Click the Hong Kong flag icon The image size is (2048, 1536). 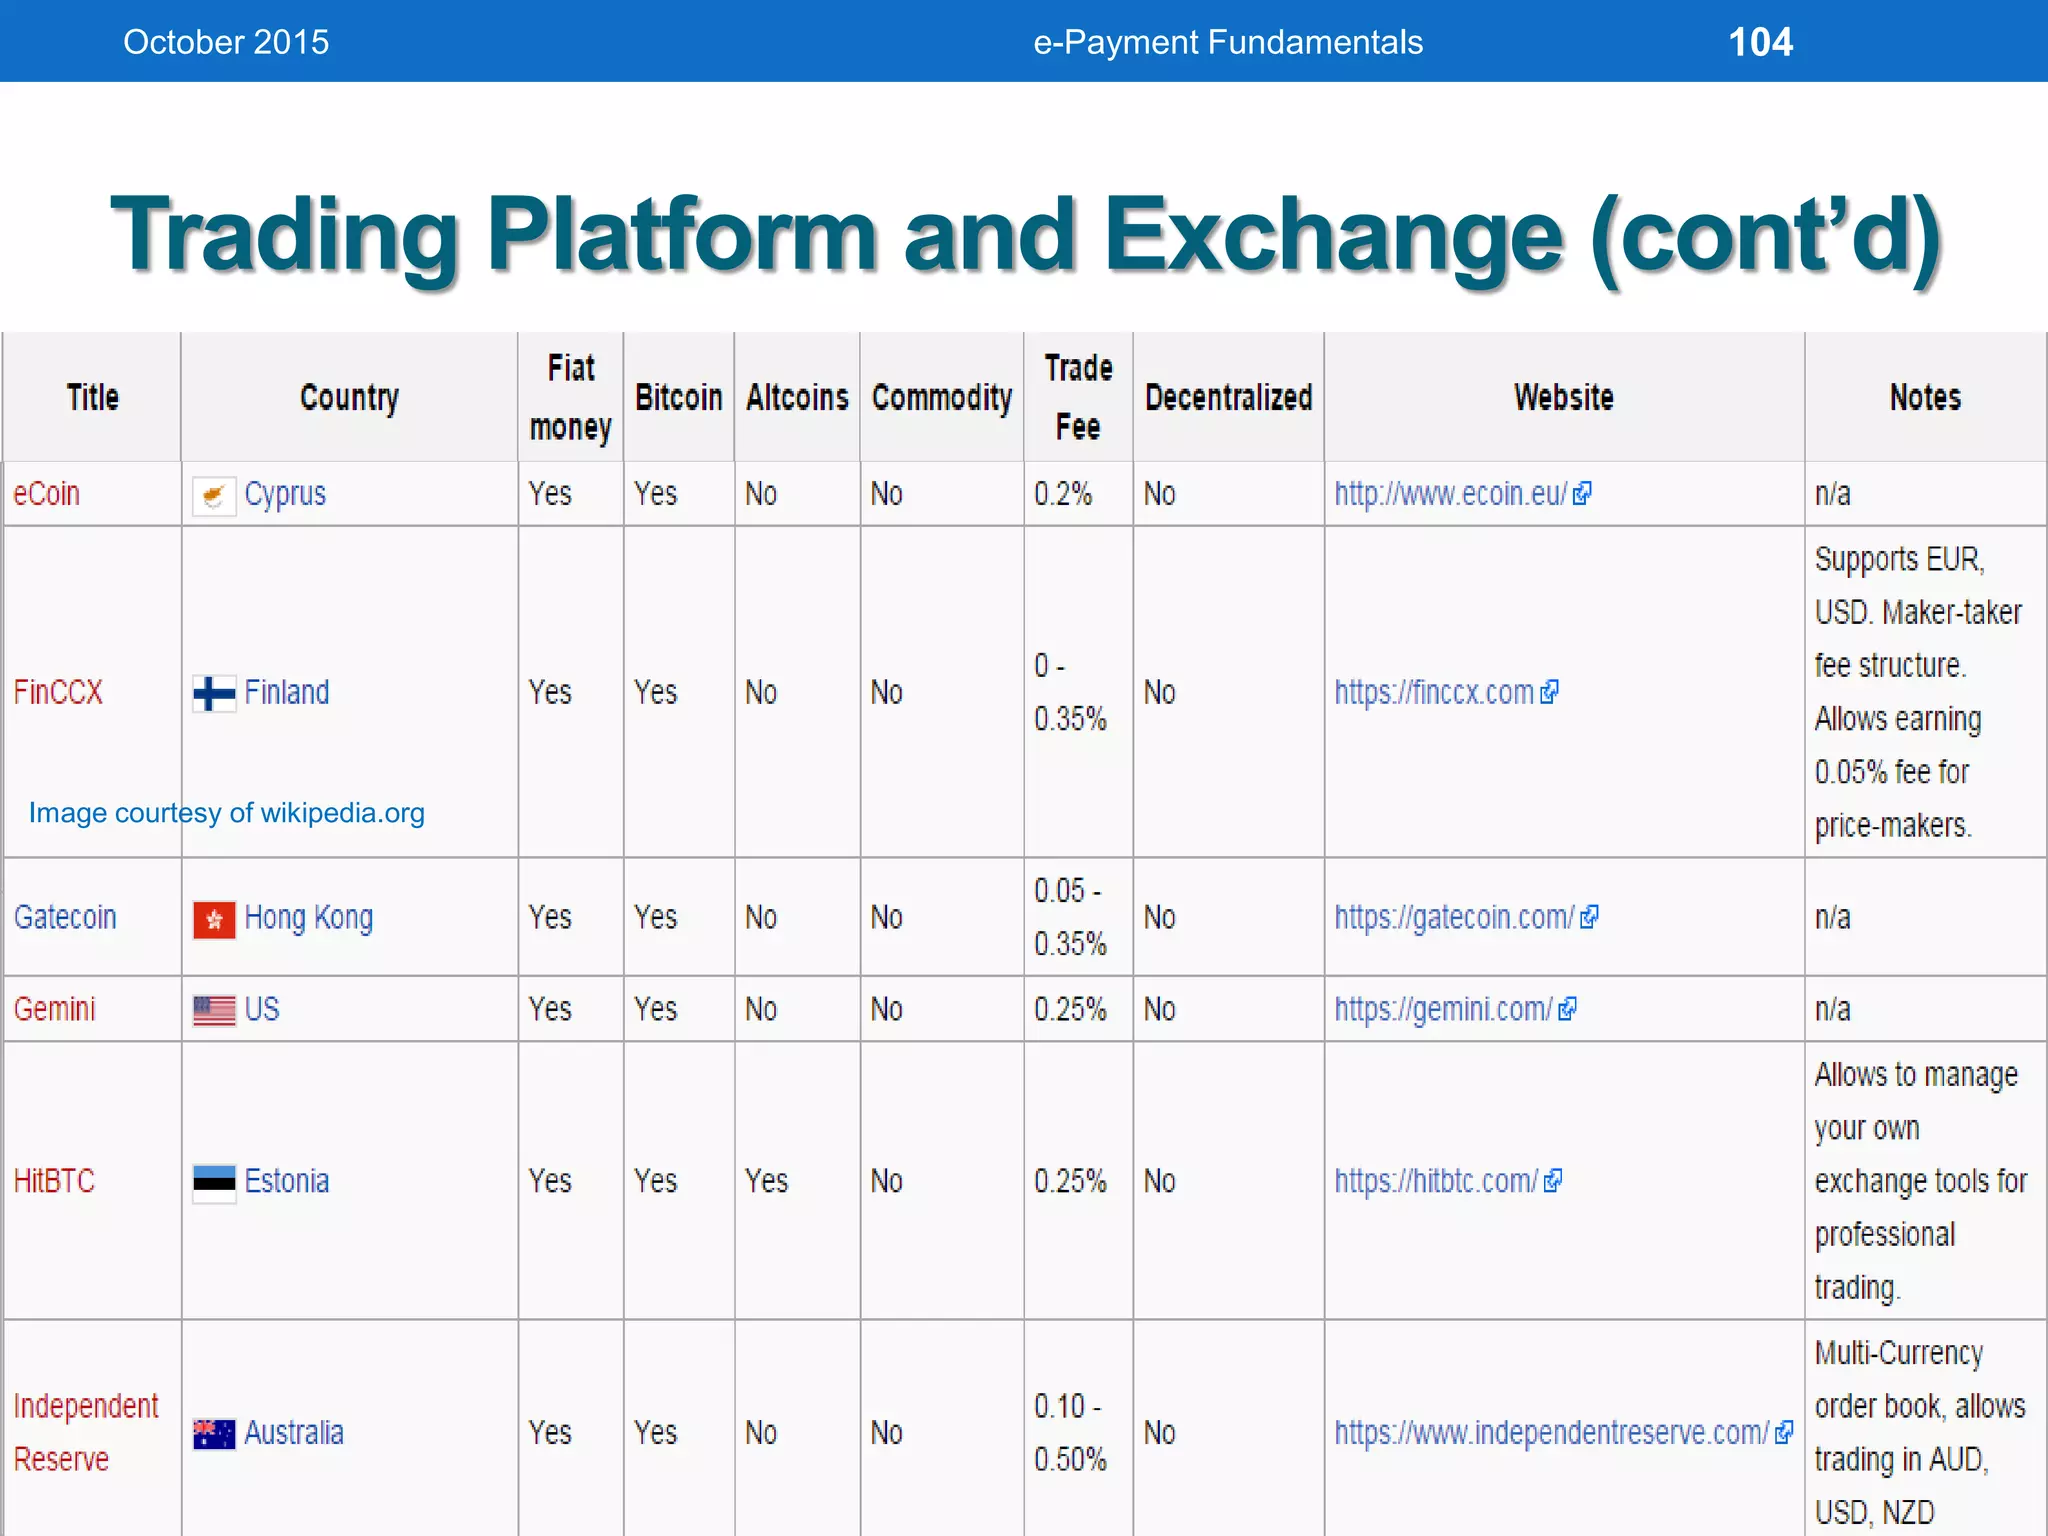(x=214, y=919)
